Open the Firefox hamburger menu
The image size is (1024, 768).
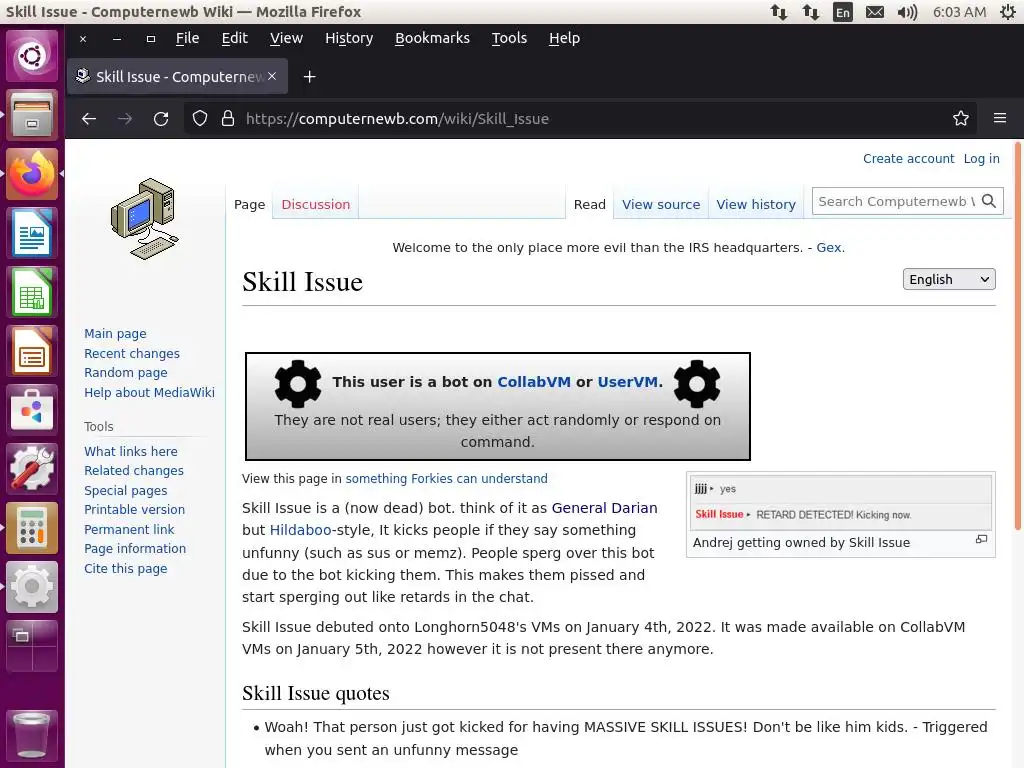pos(1000,118)
